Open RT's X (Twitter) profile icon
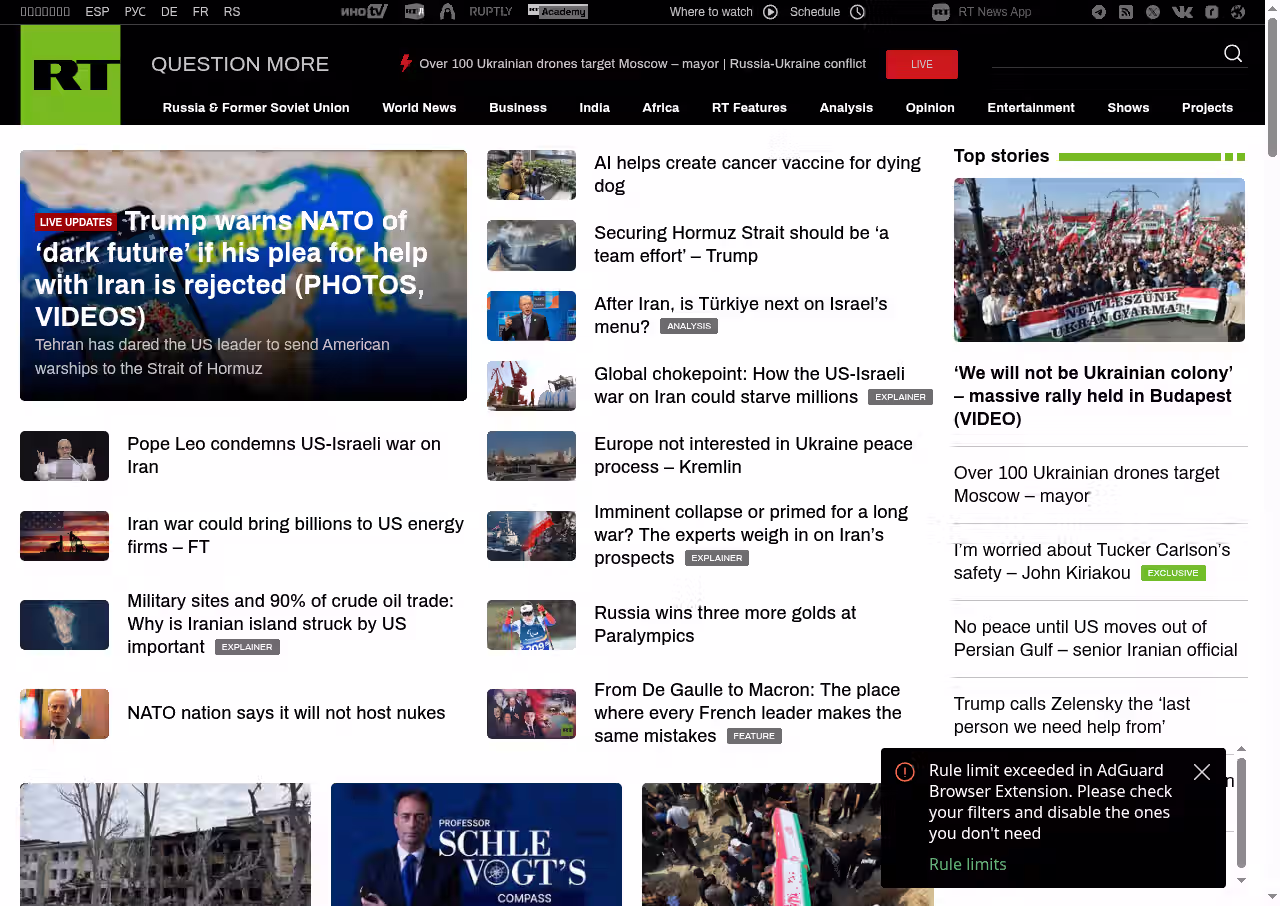The height and width of the screenshot is (906, 1280). click(x=1153, y=12)
